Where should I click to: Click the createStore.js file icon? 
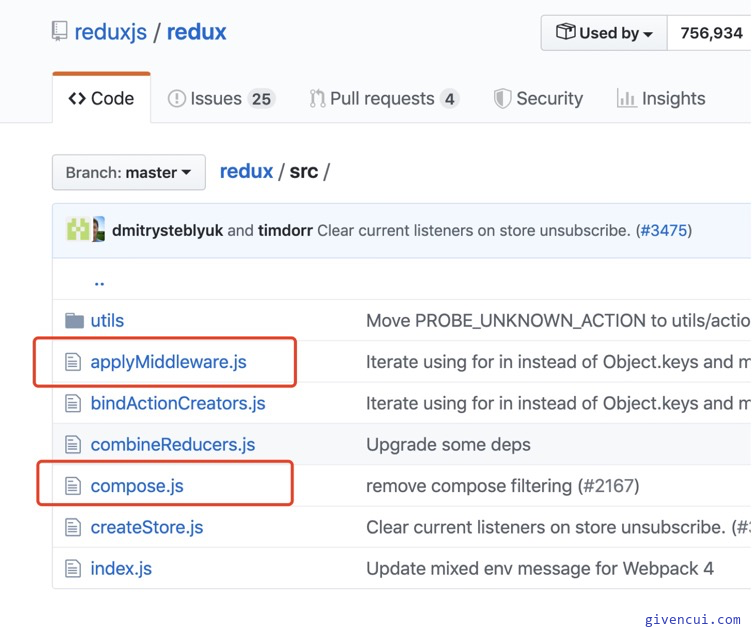click(x=73, y=527)
